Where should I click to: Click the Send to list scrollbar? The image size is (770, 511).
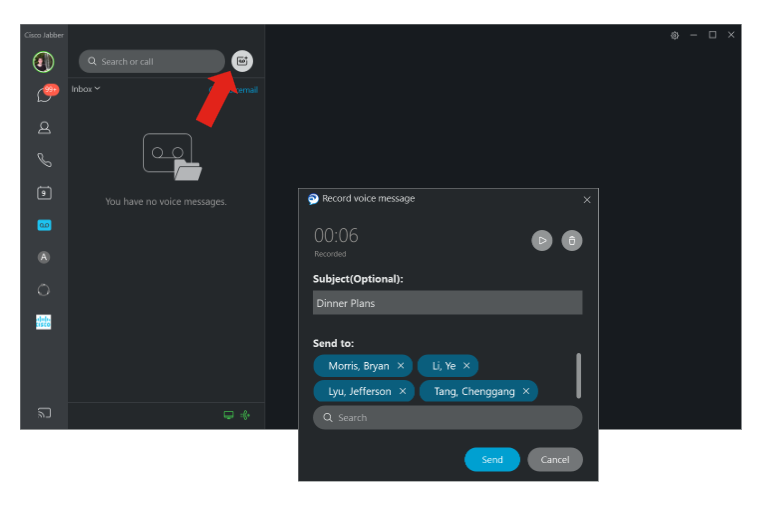578,376
